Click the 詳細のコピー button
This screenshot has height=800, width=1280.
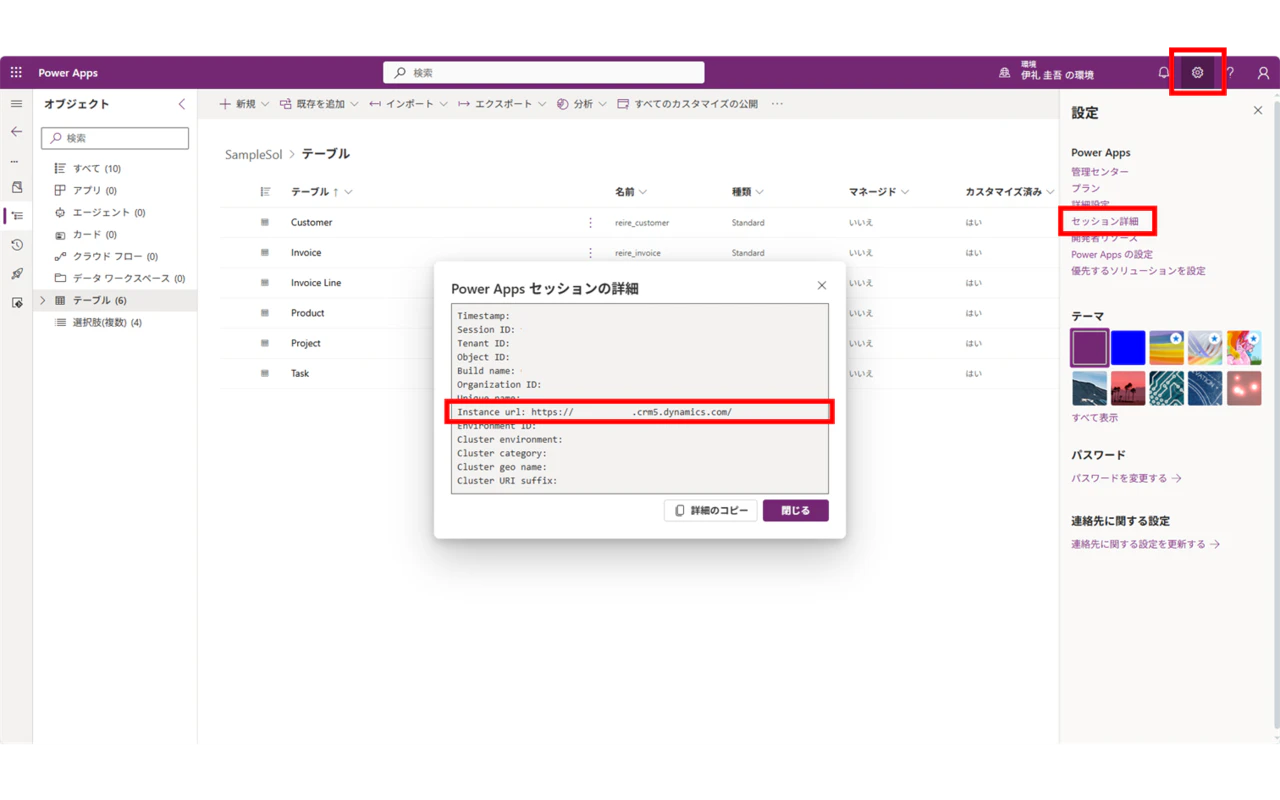(711, 511)
